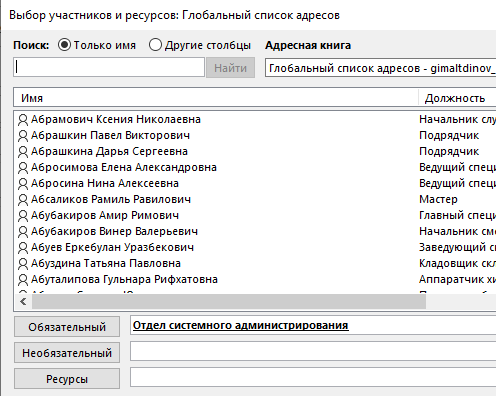The image size is (496, 396).
Task: Open the "Адресная книга" address book dropdown
Action: point(380,68)
